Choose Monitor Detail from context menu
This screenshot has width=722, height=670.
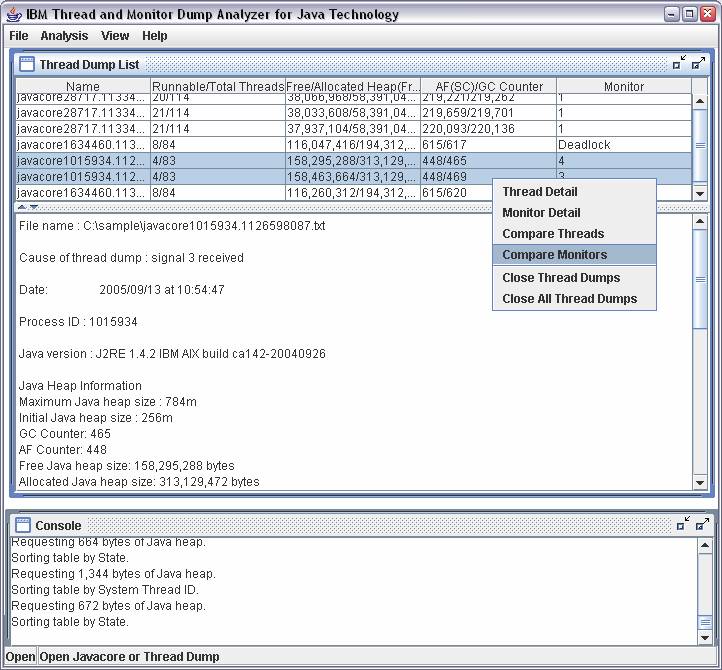tap(574, 213)
